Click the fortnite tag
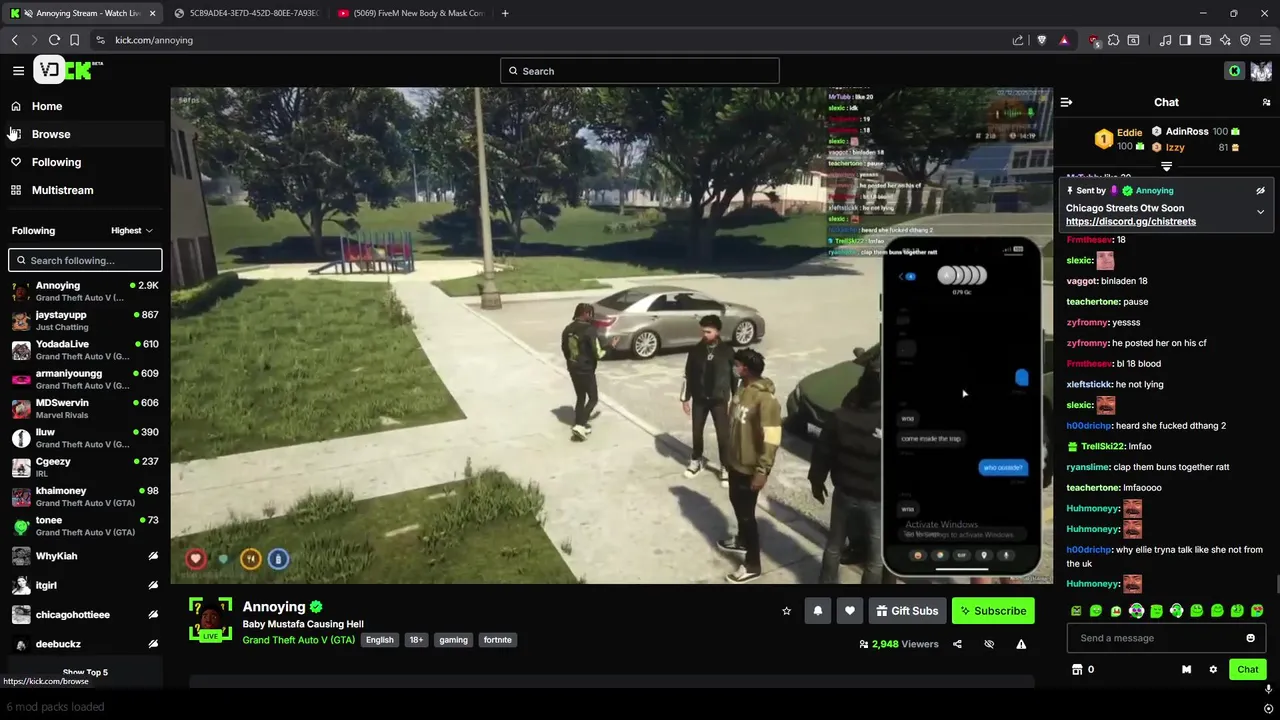This screenshot has height=720, width=1280. click(497, 640)
